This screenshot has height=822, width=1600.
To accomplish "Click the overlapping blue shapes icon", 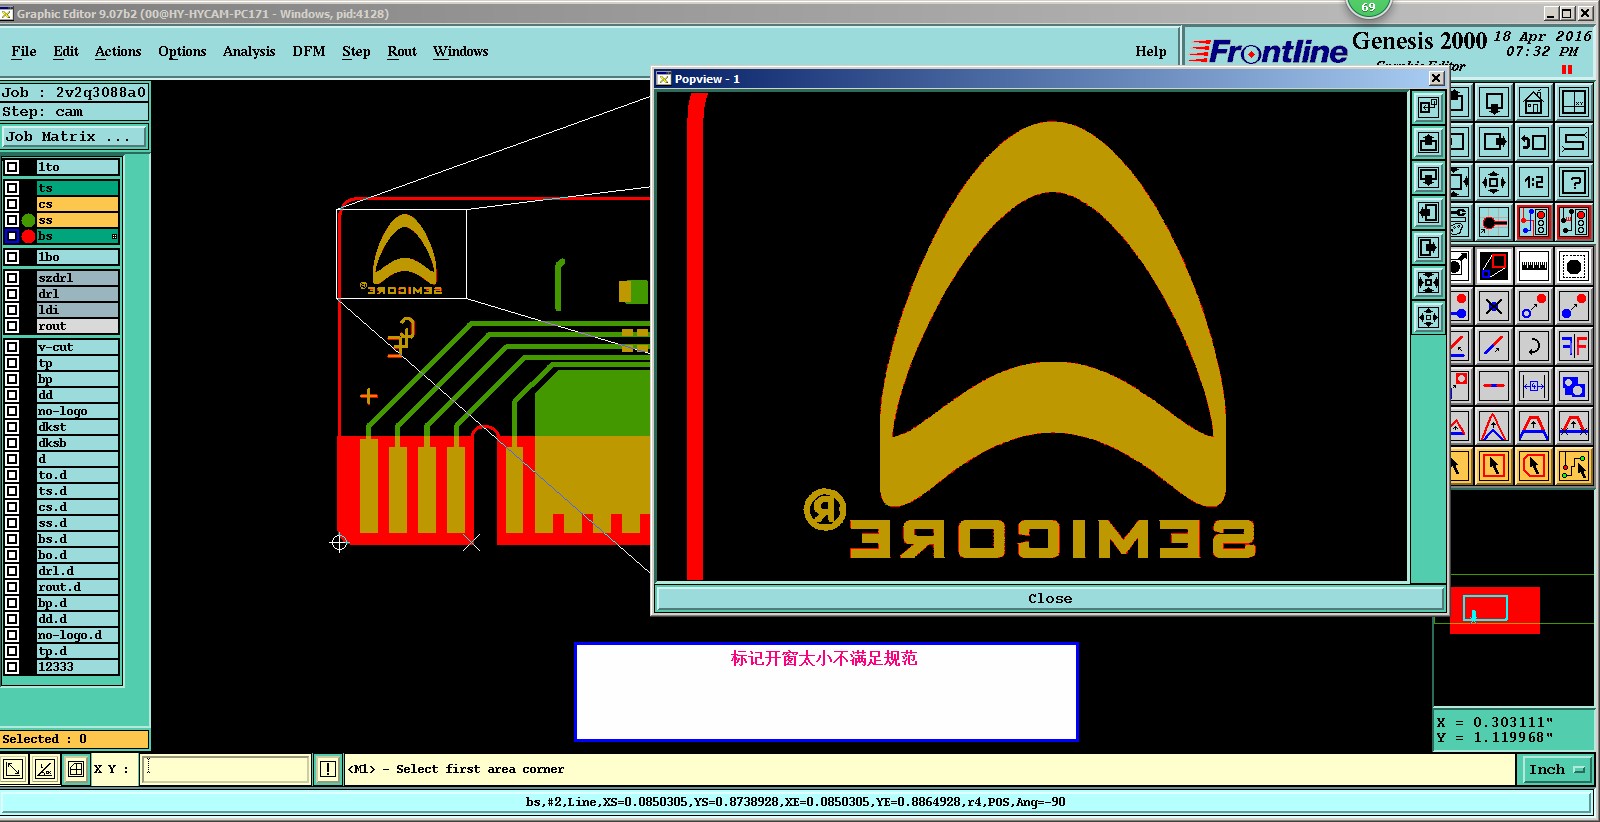I will tap(1574, 385).
